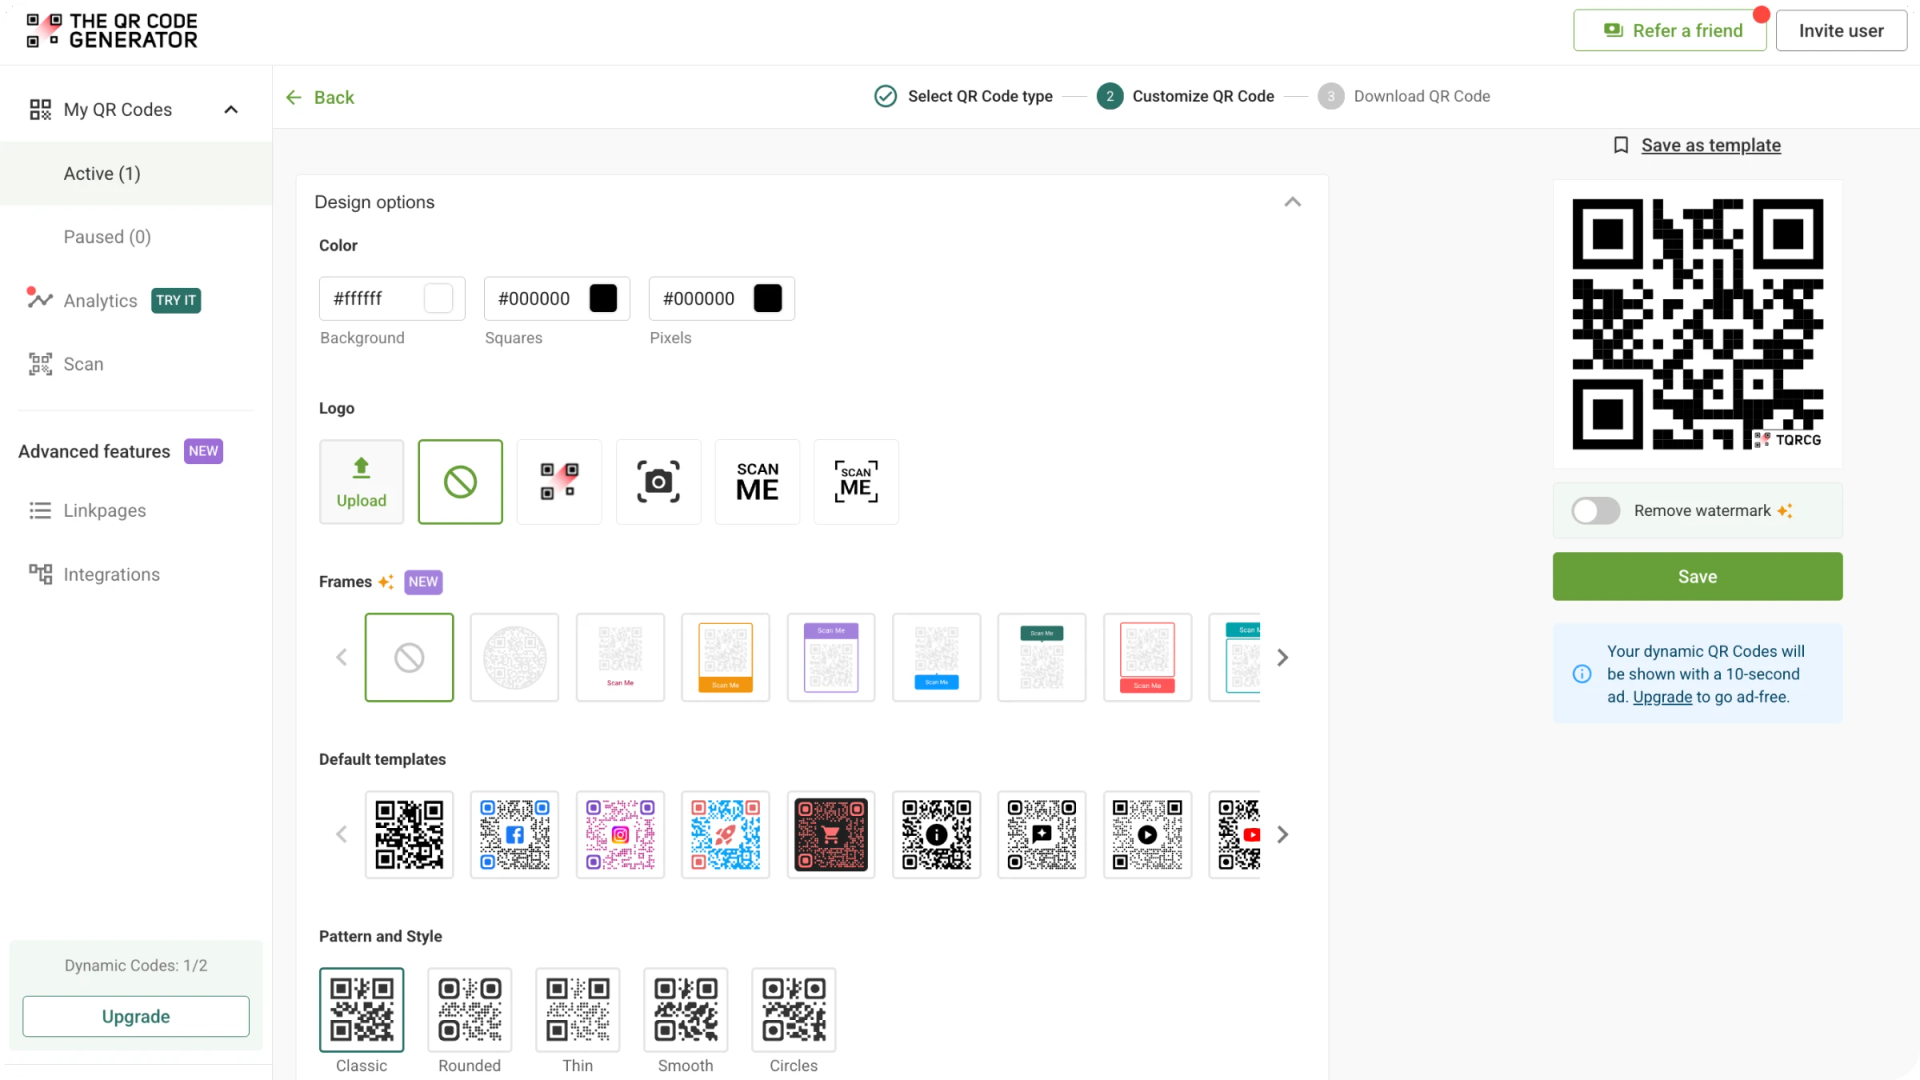Show next frames with right arrow
The image size is (1920, 1080).
(1282, 657)
